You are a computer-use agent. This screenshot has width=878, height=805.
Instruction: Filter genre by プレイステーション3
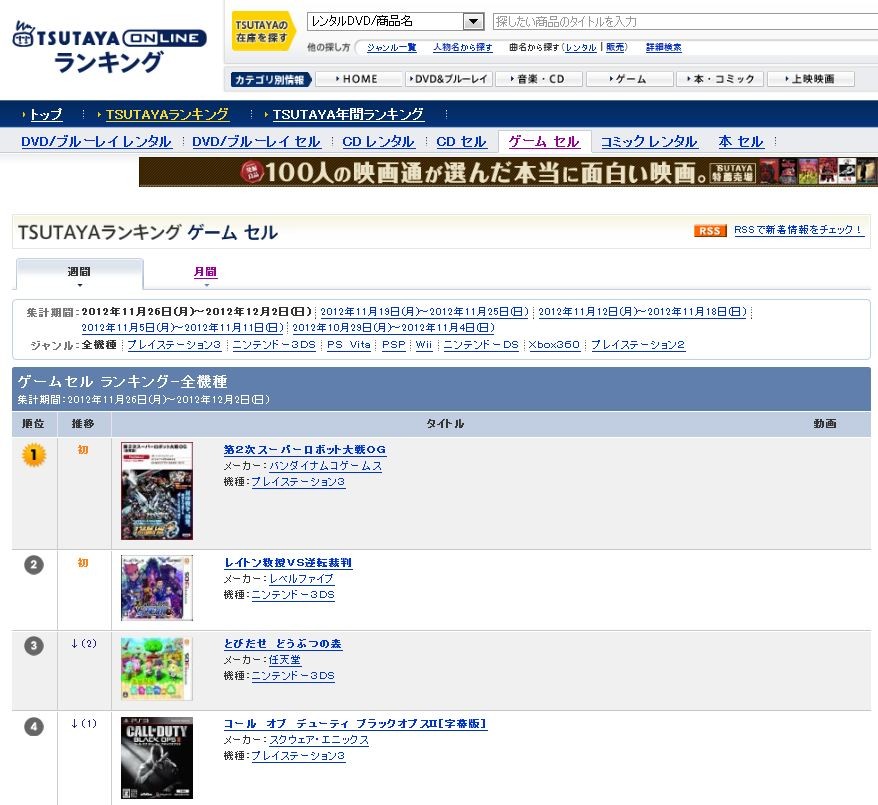coord(174,345)
